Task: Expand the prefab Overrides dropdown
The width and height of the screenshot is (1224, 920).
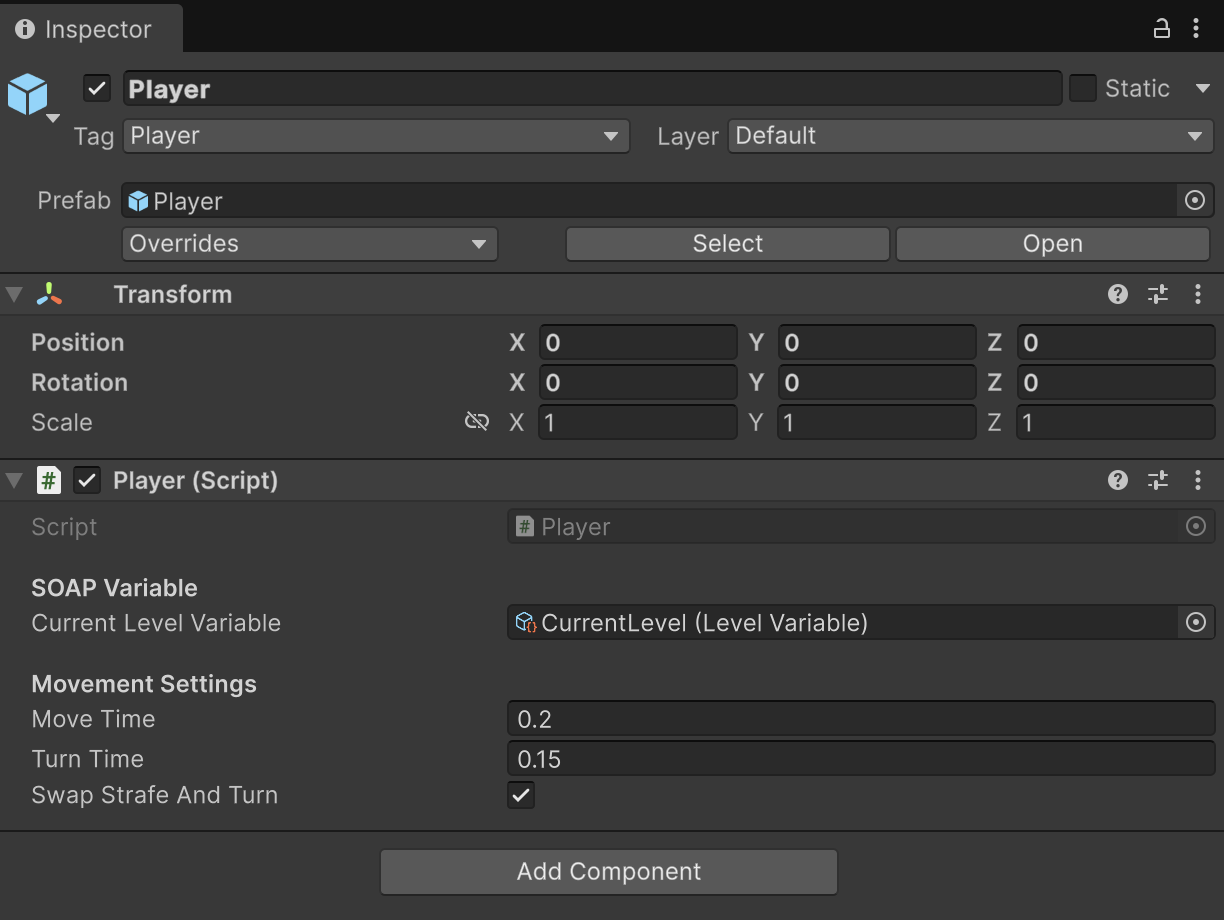Action: pos(309,244)
